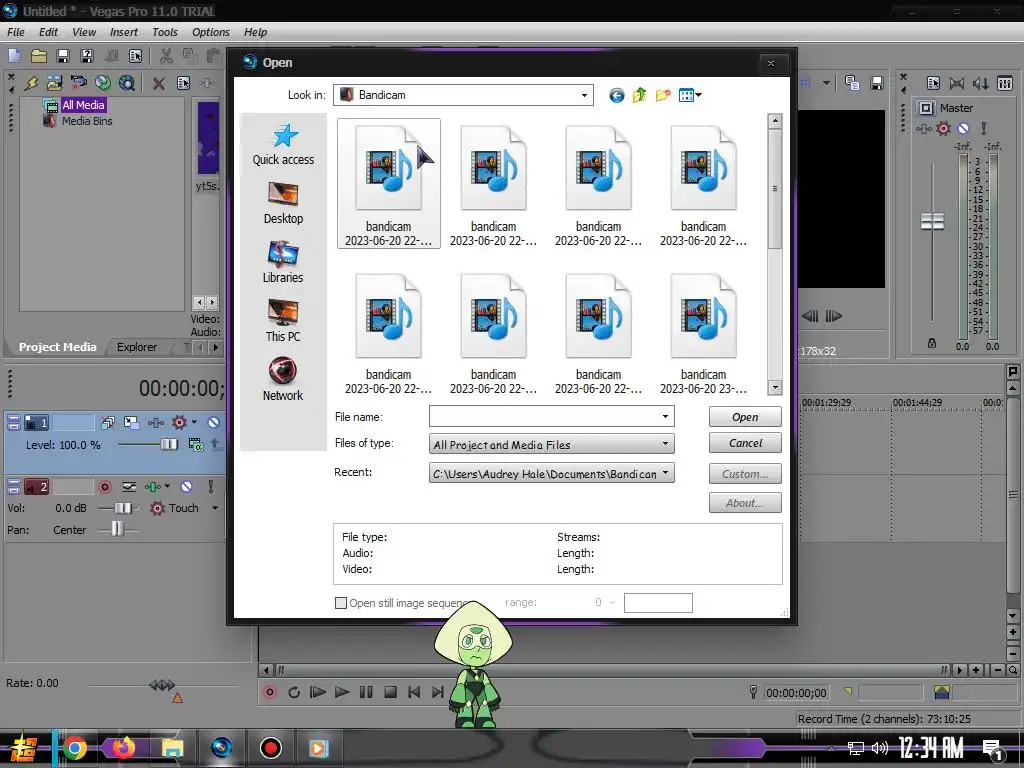
Task: Expand the Look in Bandicam dropdown
Action: tap(584, 95)
